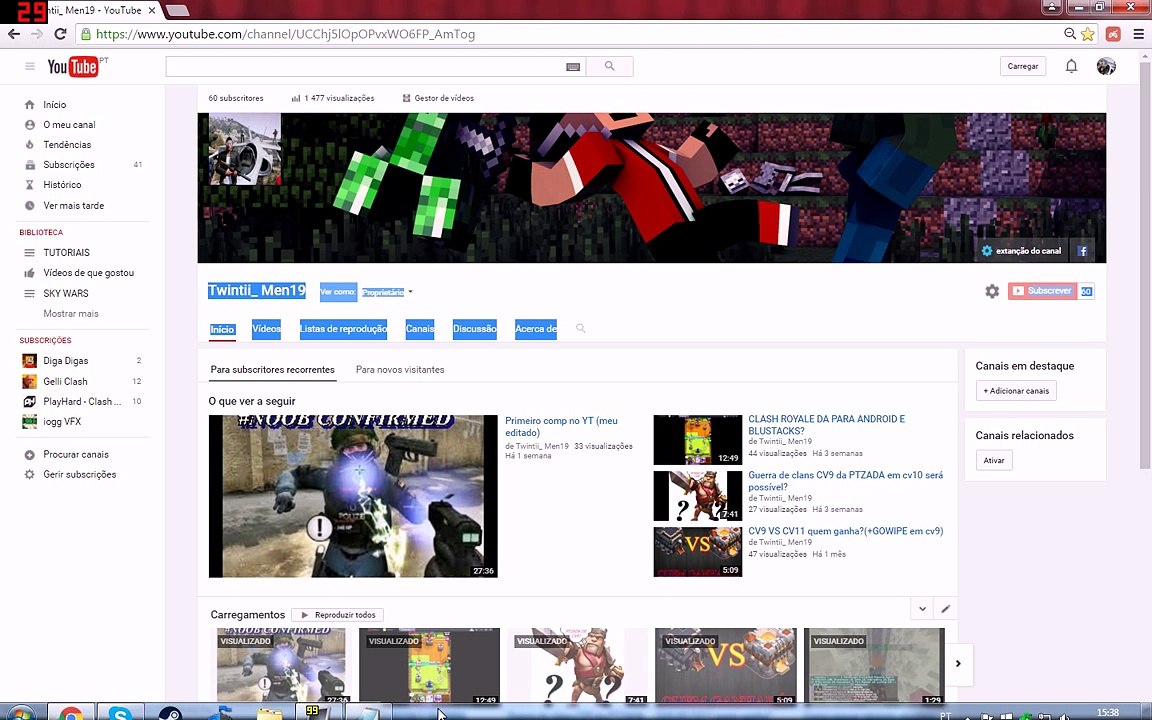
Task: Open the on-screen keyboard icon in search box
Action: (573, 67)
